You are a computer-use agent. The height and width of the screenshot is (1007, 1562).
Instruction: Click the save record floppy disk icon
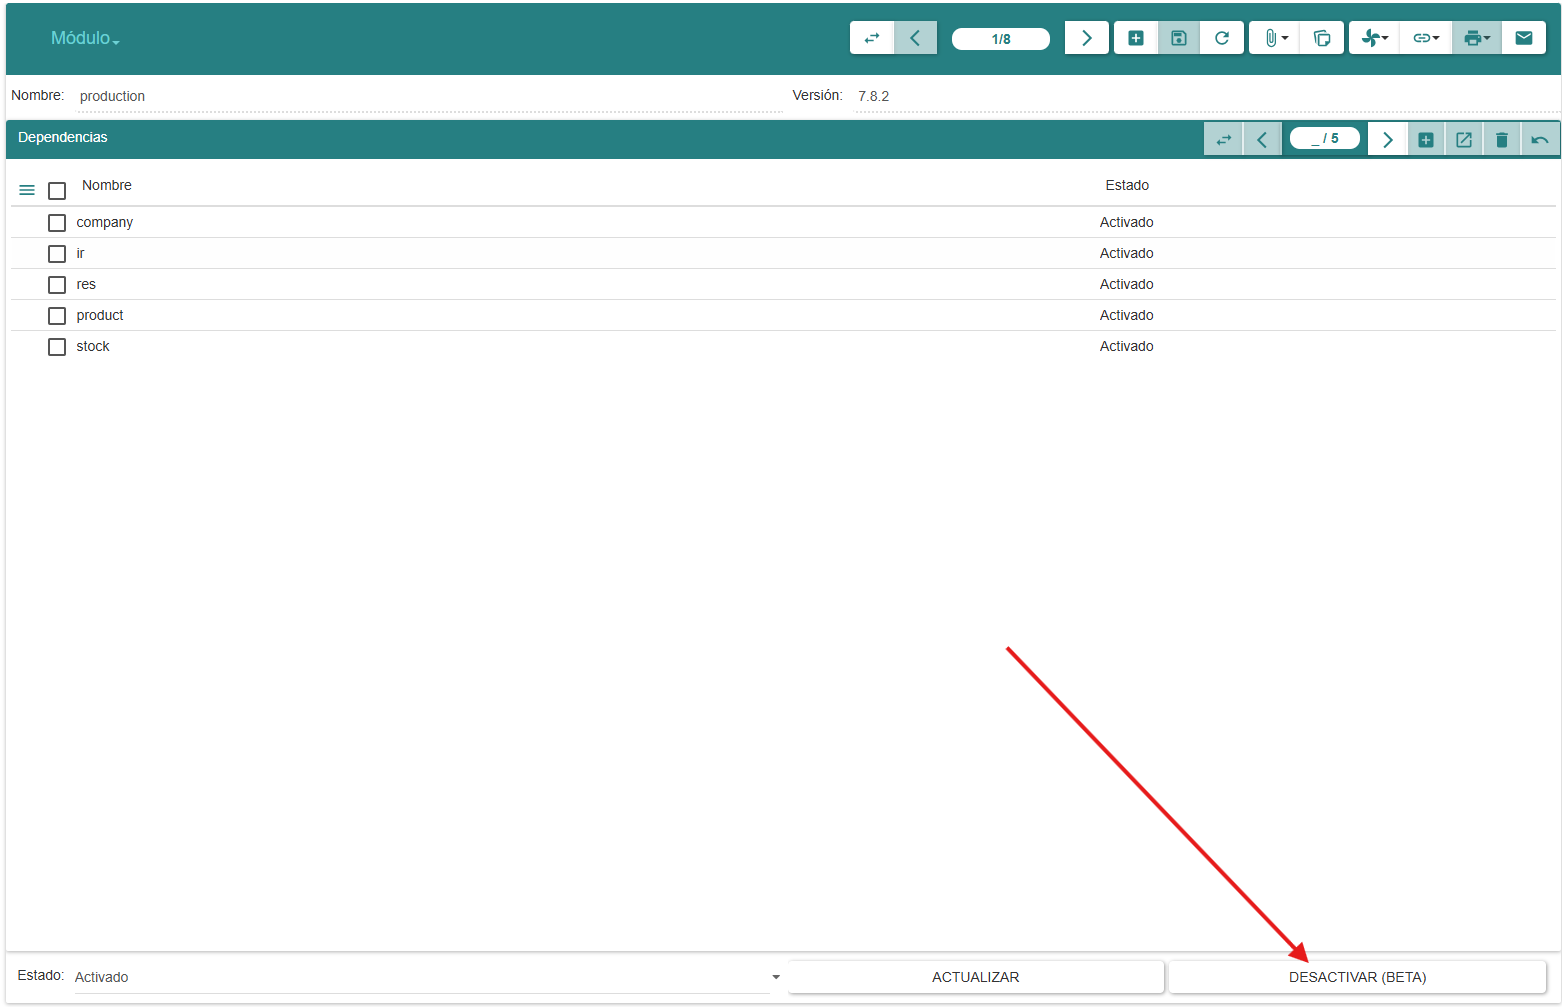[1179, 38]
